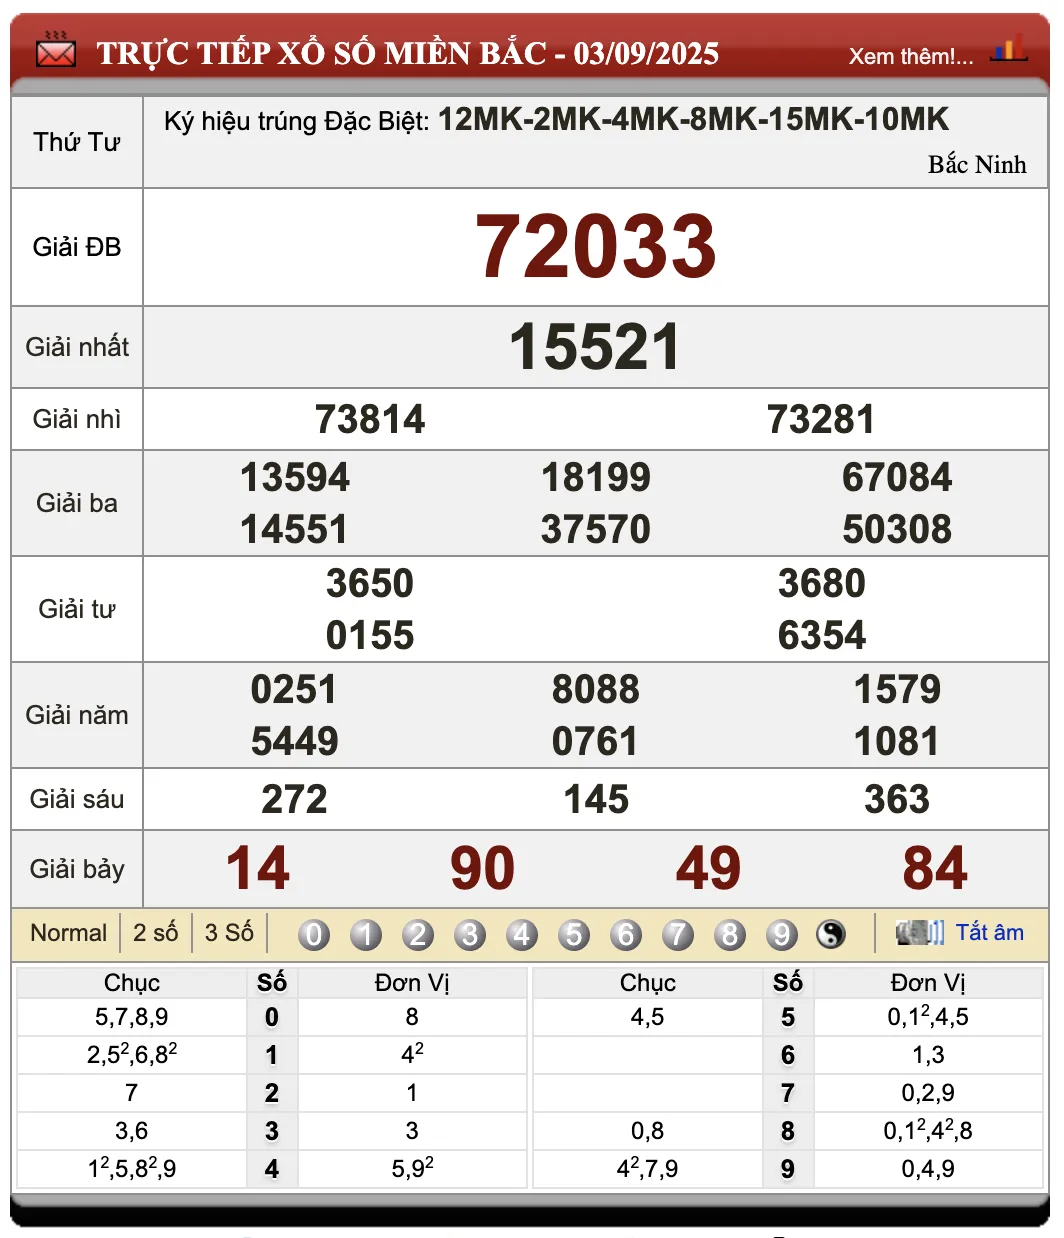1064x1238 pixels.
Task: Click the Thứ Tư header cell
Action: (76, 142)
